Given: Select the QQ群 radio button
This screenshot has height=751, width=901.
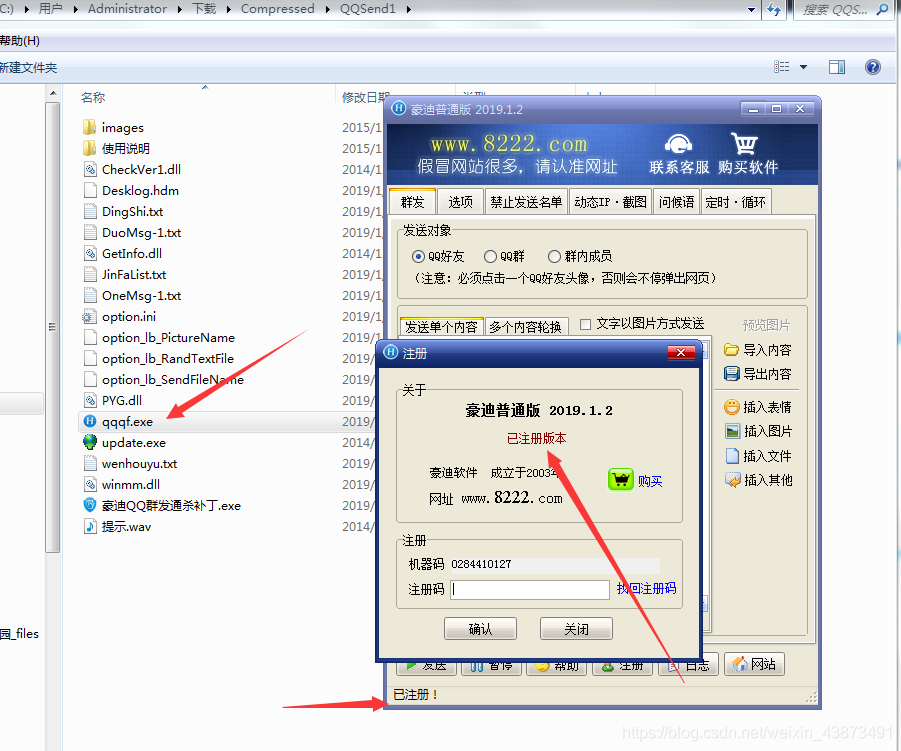Looking at the screenshot, I should coord(490,256).
